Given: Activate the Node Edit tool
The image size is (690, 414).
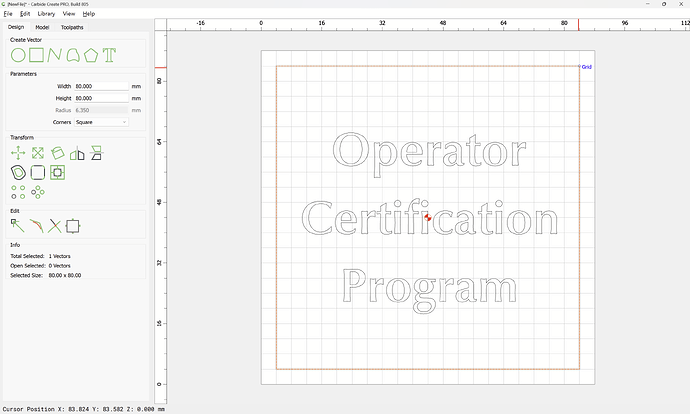Looking at the screenshot, I should tap(18, 226).
